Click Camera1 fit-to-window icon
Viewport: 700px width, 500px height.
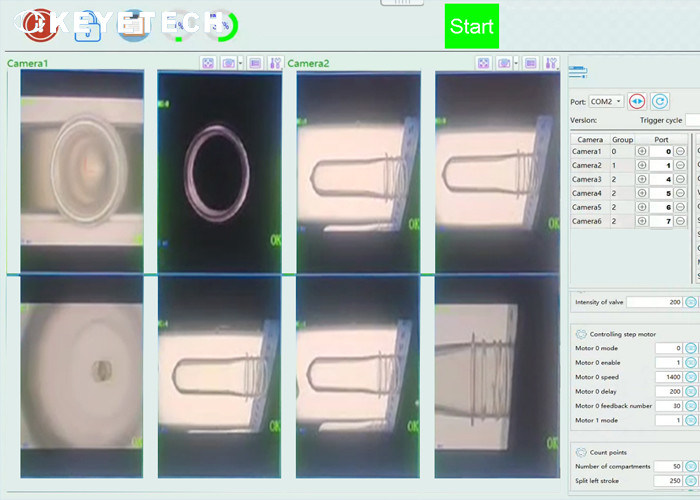coord(208,63)
